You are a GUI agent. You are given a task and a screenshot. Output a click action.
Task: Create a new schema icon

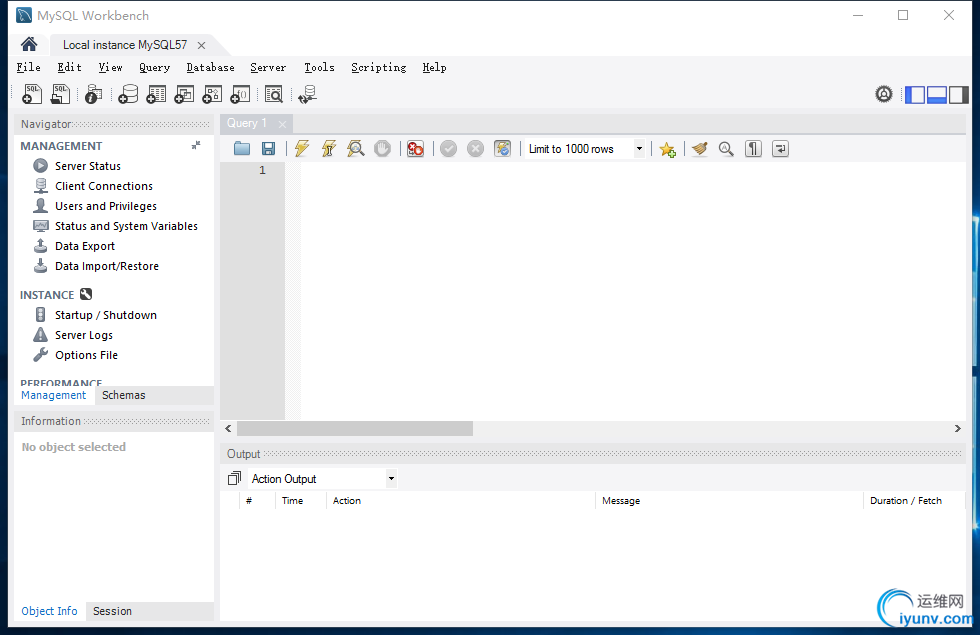point(128,94)
